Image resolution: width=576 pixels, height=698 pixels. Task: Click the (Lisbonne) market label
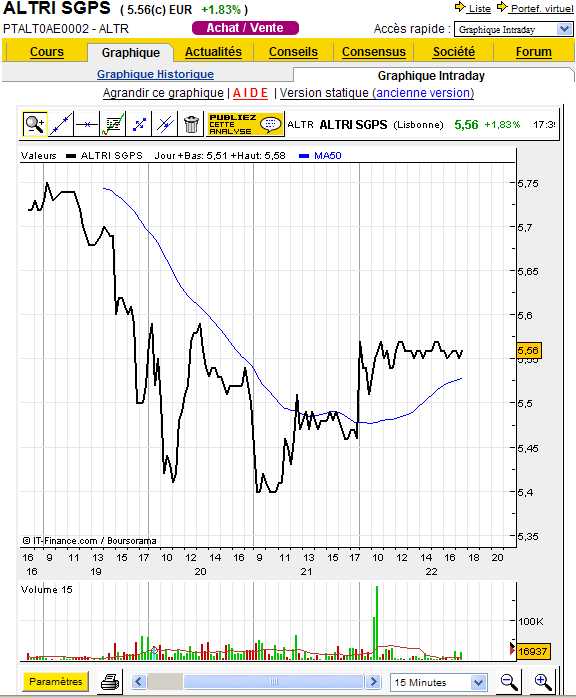(x=418, y=125)
